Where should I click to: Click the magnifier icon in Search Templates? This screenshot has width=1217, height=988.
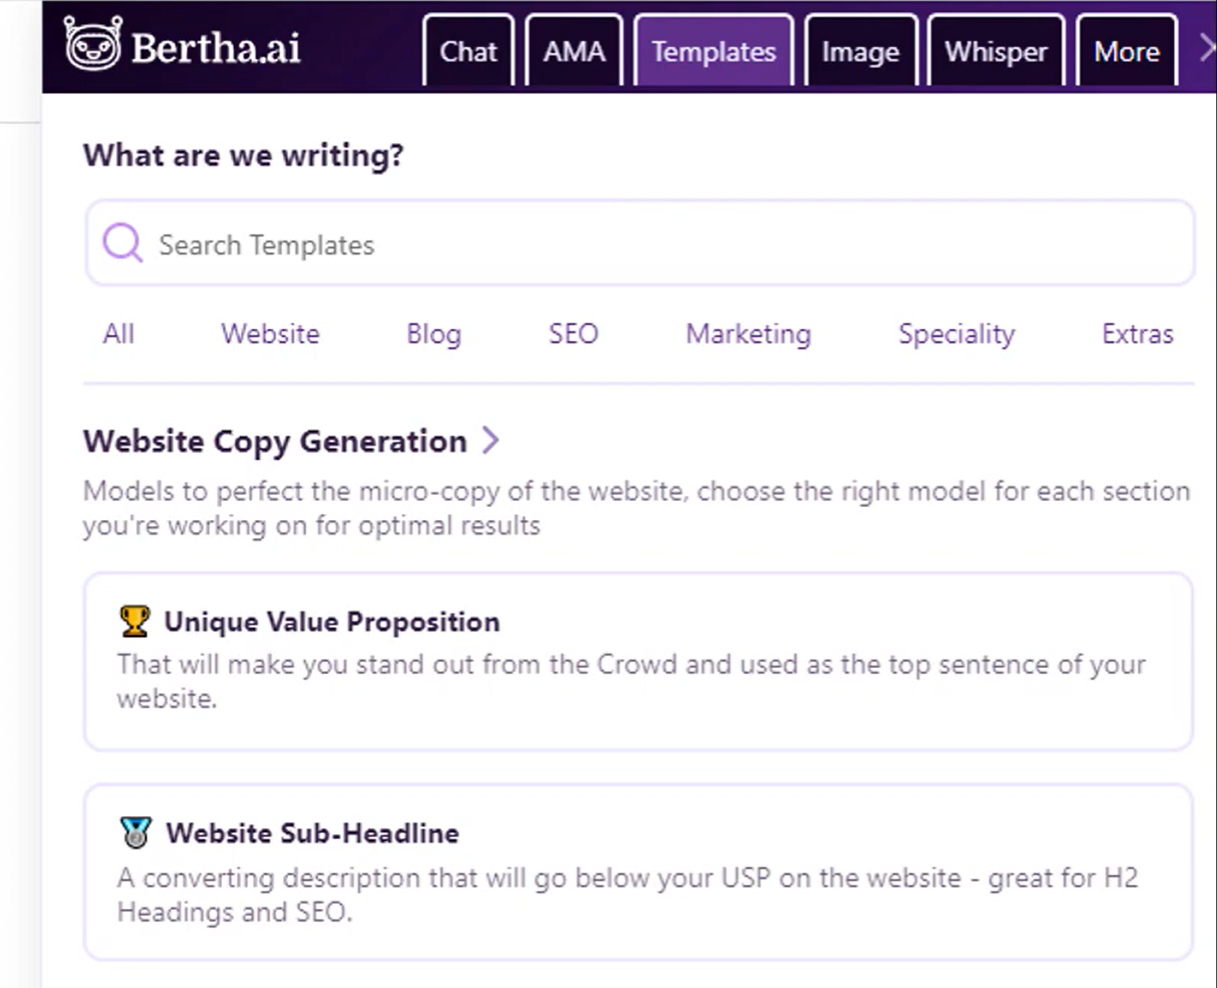123,243
